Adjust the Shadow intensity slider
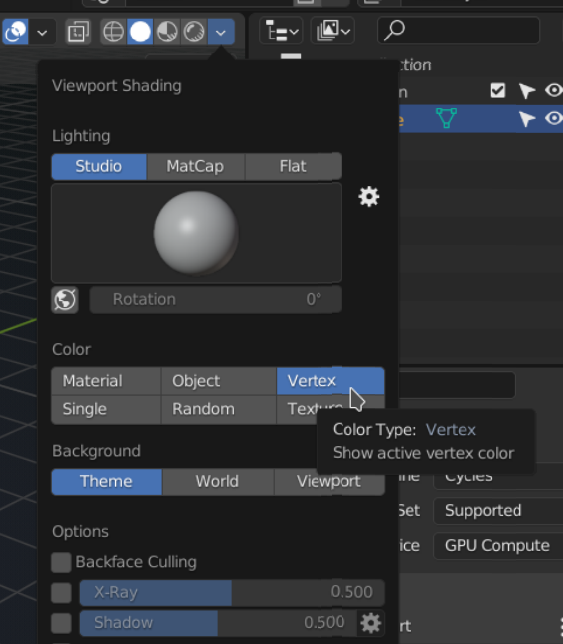This screenshot has width=563, height=644. [218, 623]
